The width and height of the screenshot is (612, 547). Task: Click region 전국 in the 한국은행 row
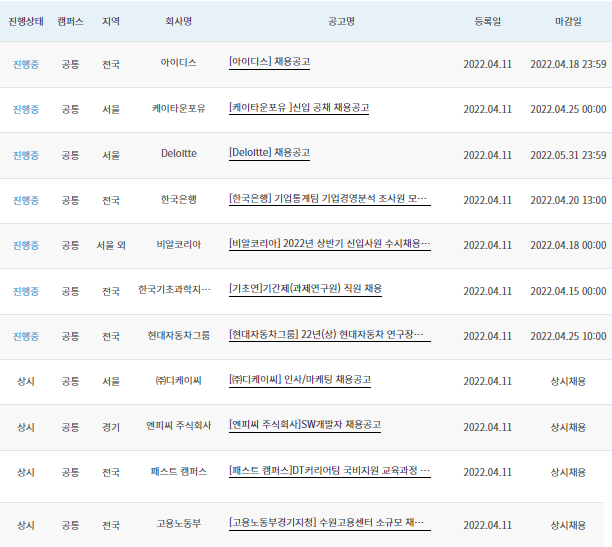(x=111, y=200)
